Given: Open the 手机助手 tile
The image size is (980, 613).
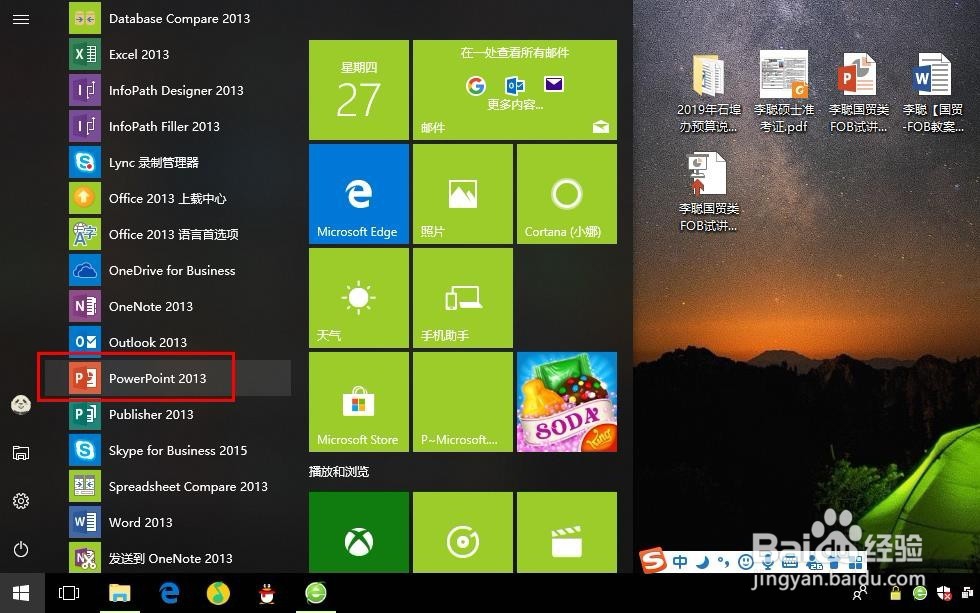Looking at the screenshot, I should [x=463, y=298].
